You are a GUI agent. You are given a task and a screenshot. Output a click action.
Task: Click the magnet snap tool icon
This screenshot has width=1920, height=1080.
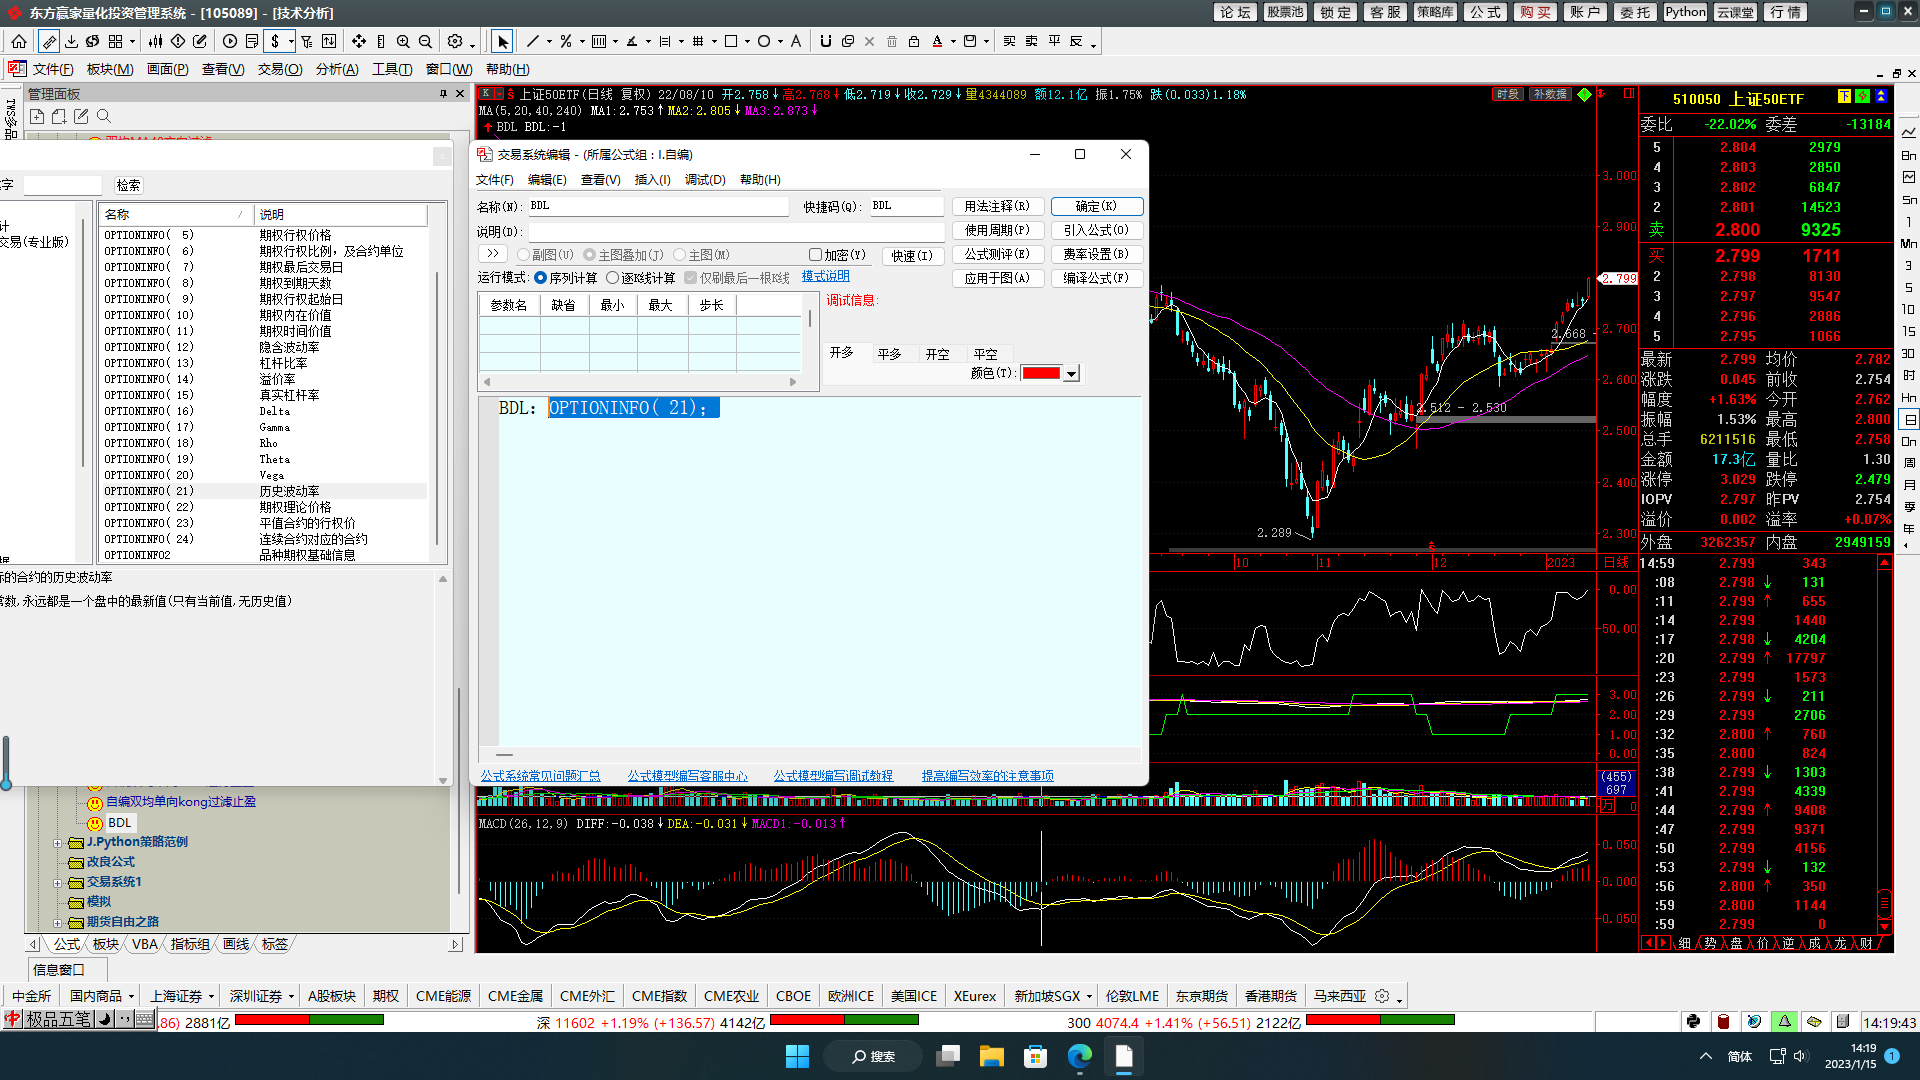[825, 41]
